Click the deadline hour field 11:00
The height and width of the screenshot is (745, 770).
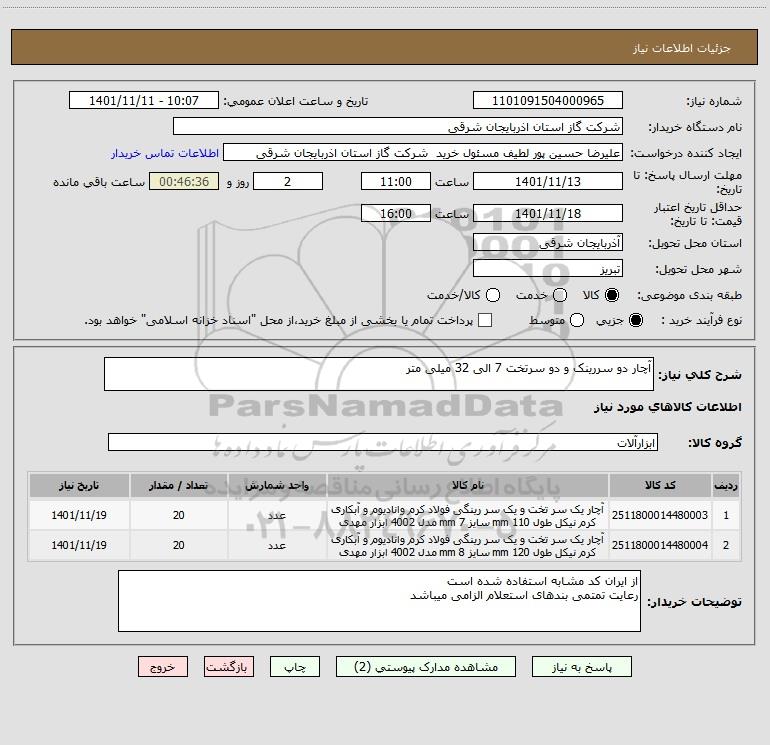pos(396,181)
